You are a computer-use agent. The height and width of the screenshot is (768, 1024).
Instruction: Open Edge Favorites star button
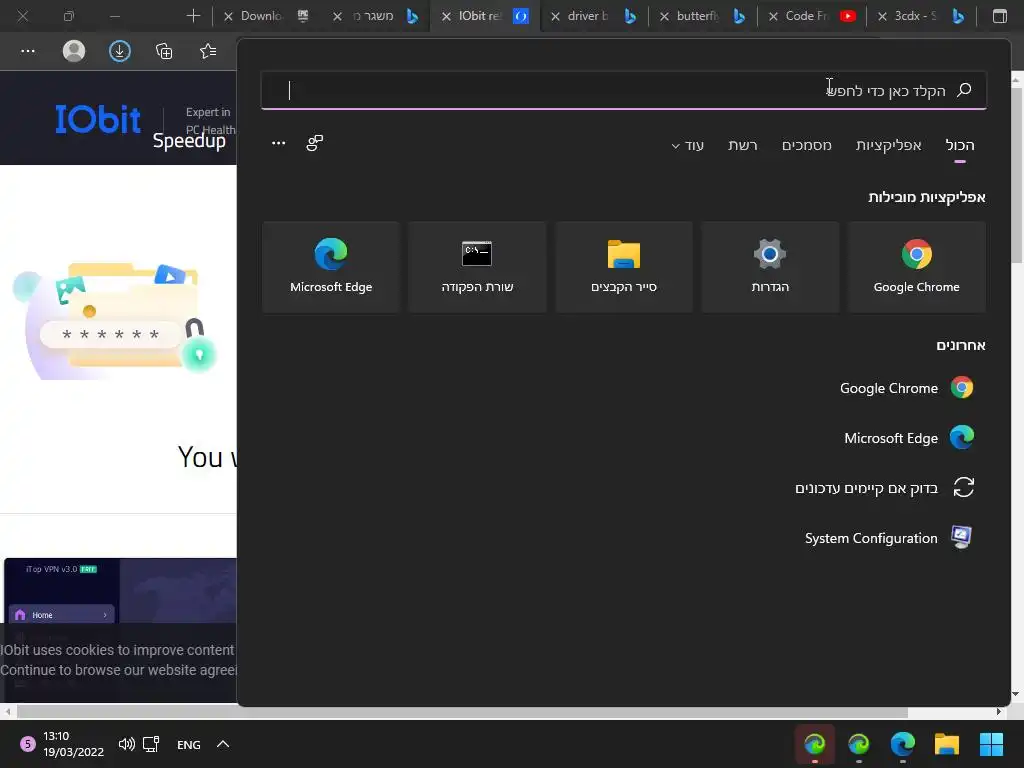click(208, 51)
